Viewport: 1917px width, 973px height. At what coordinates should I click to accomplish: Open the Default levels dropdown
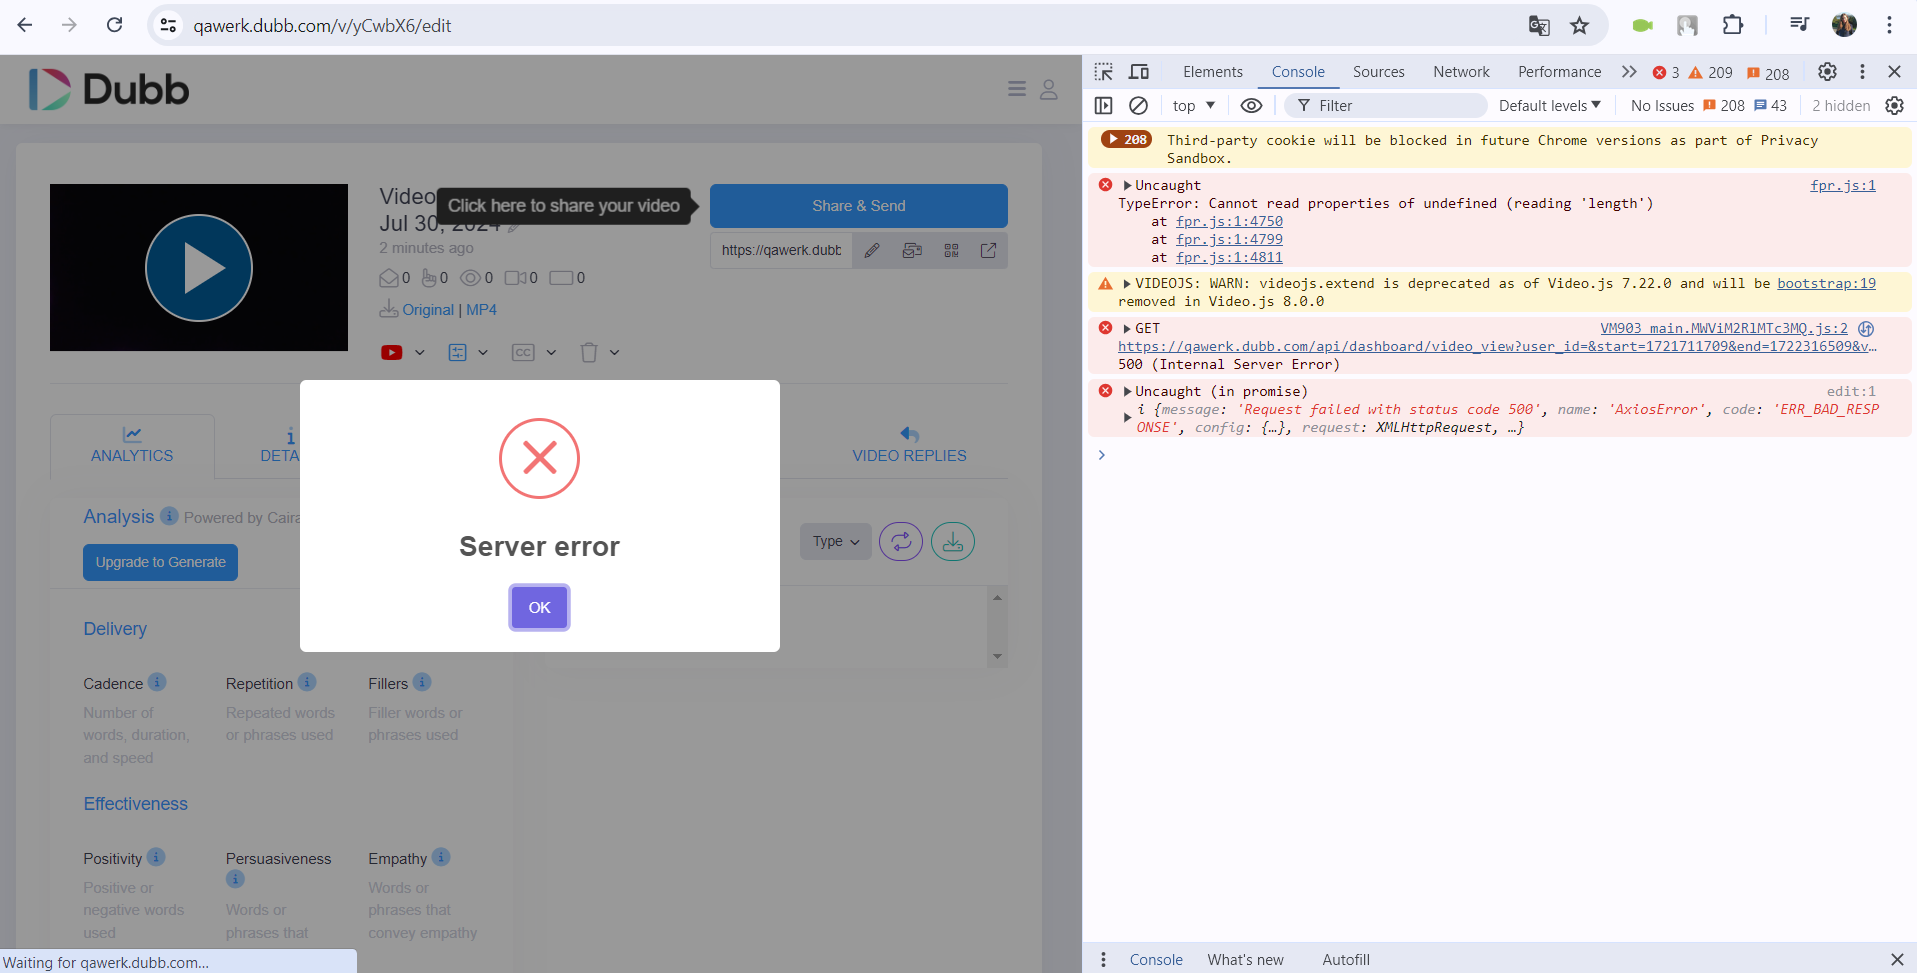click(x=1549, y=105)
